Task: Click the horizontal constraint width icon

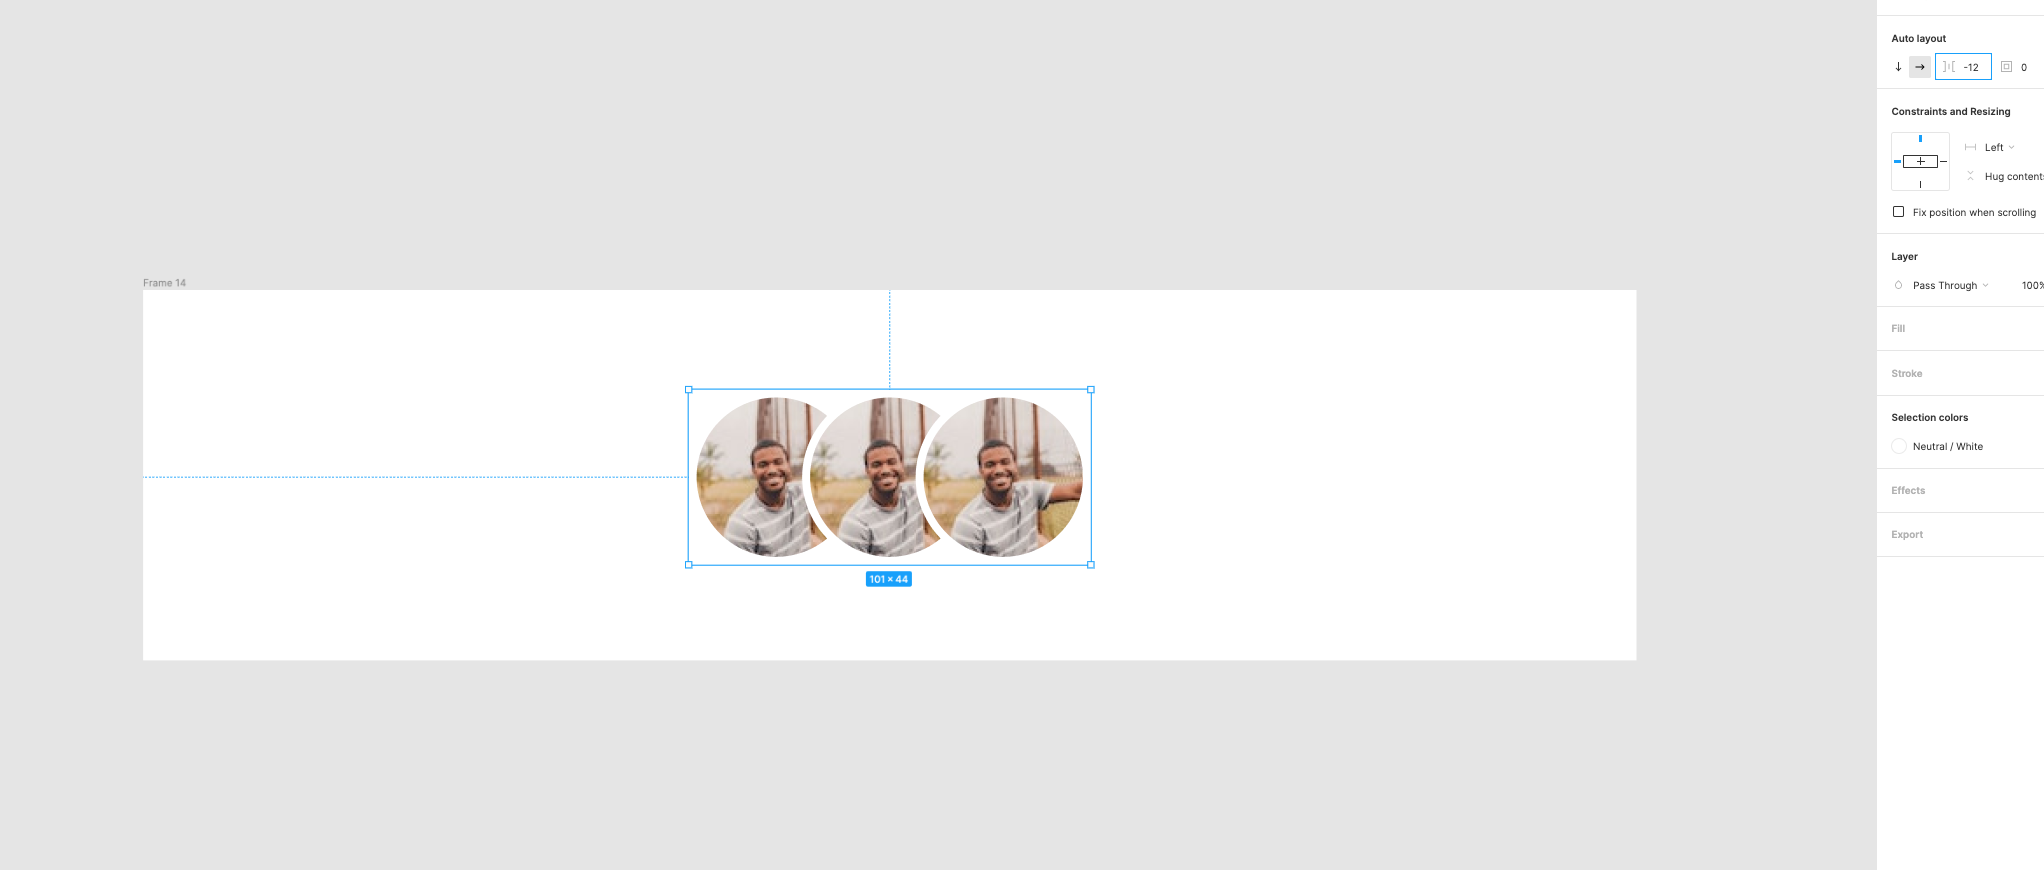Action: [1970, 147]
